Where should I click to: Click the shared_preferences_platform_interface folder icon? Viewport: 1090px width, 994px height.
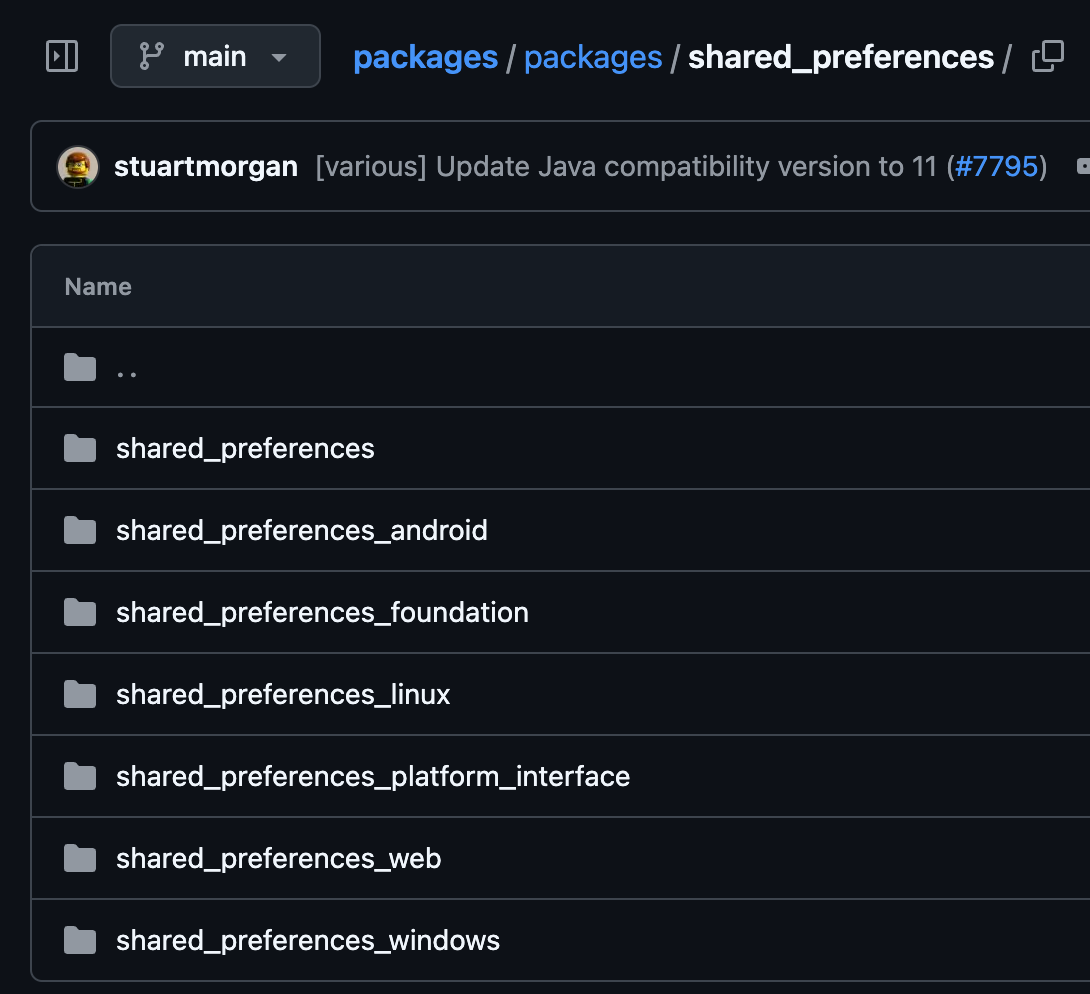(80, 776)
